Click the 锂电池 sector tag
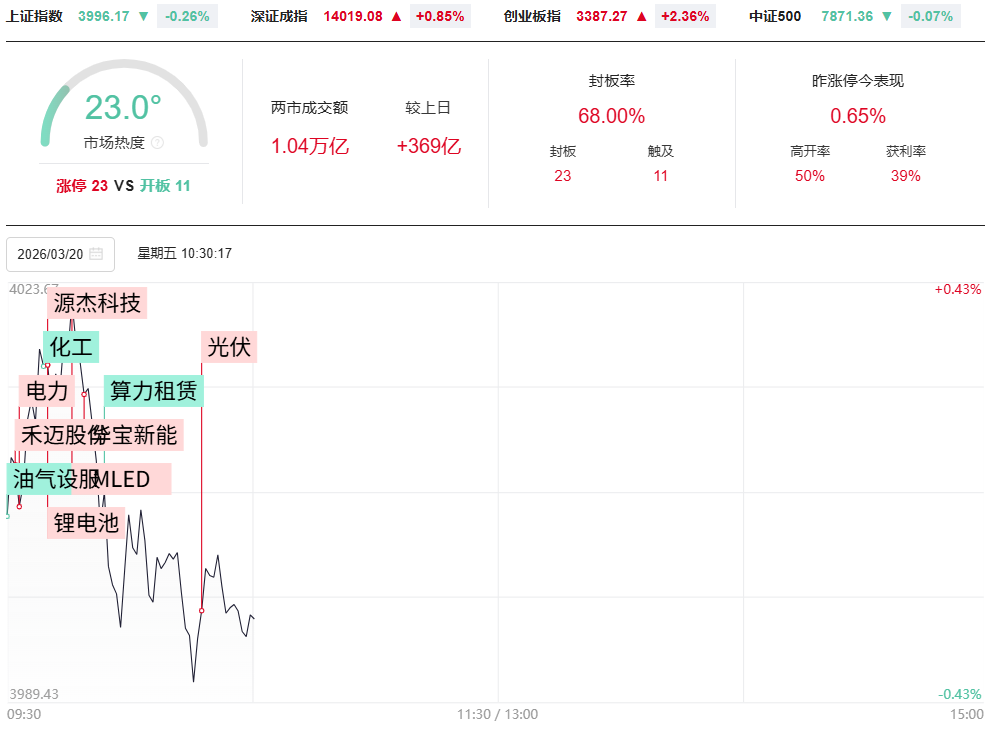 pos(86,522)
